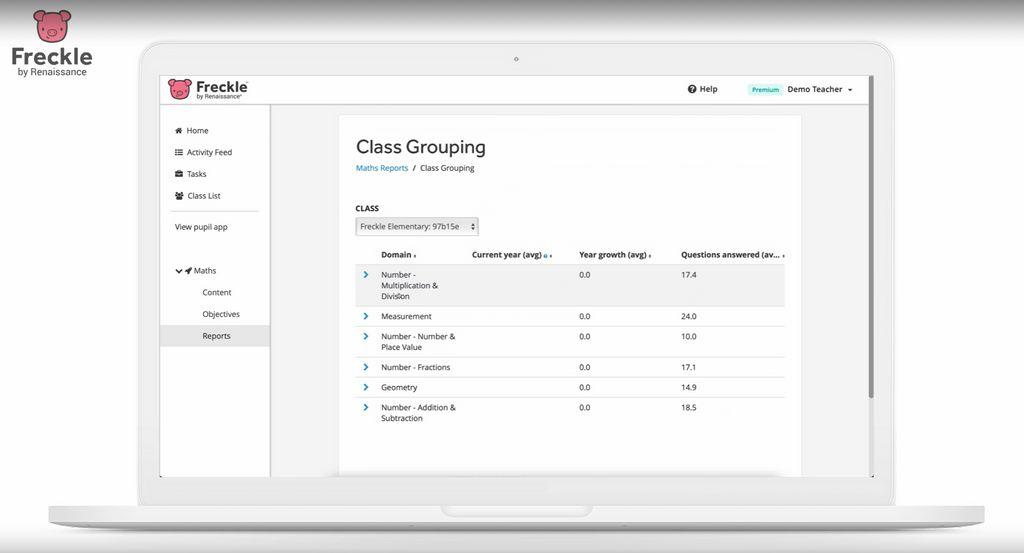Image resolution: width=1024 pixels, height=553 pixels.
Task: Click the Measurement year growth 0.0 cell
Action: [584, 316]
